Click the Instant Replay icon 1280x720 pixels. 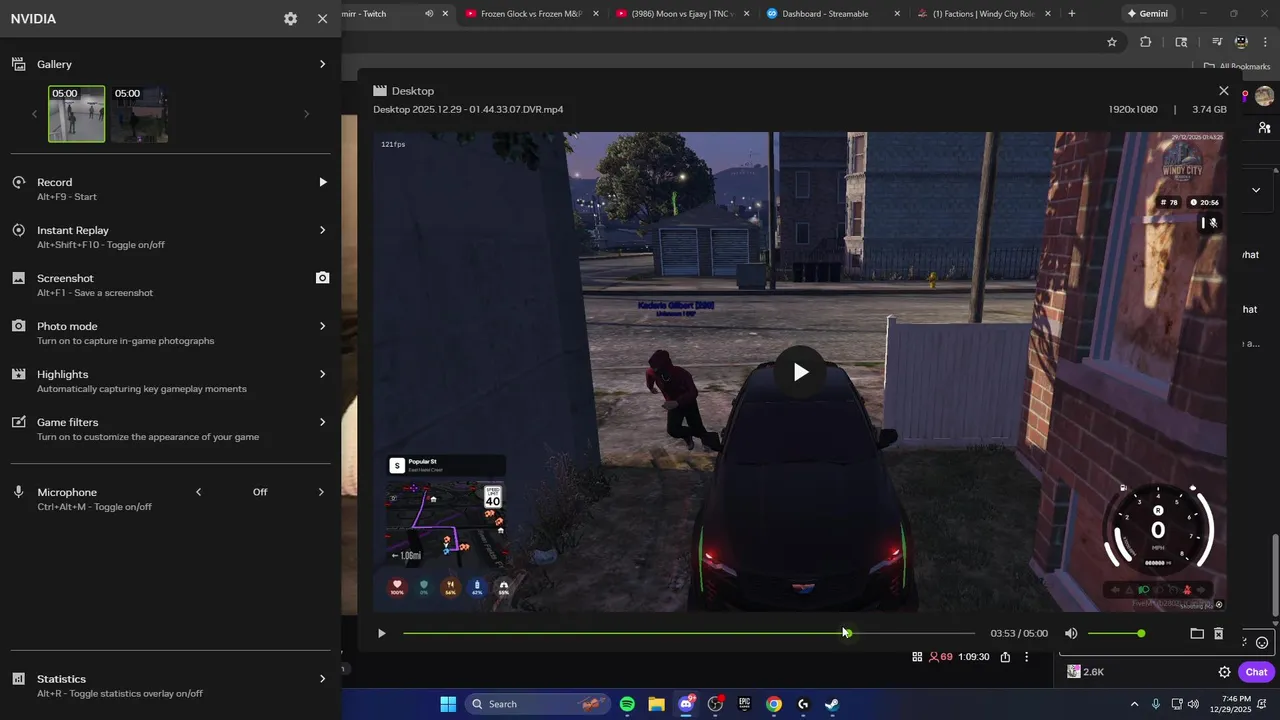click(x=18, y=230)
